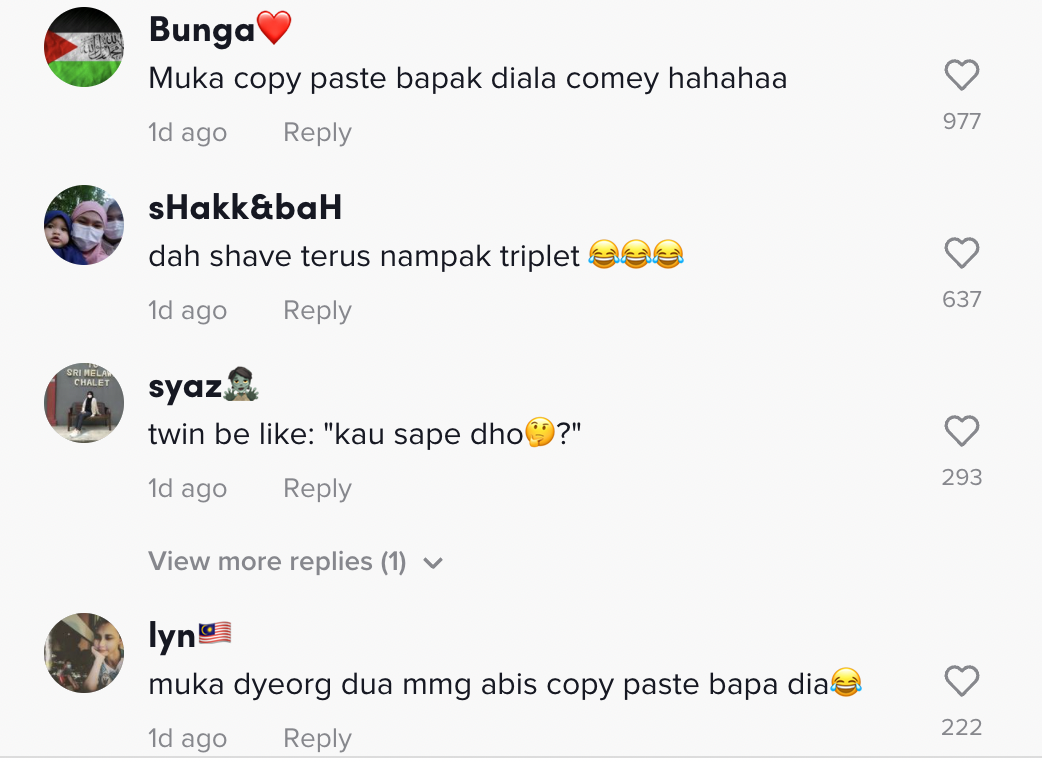Click the chevron beside View more replies

click(433, 563)
